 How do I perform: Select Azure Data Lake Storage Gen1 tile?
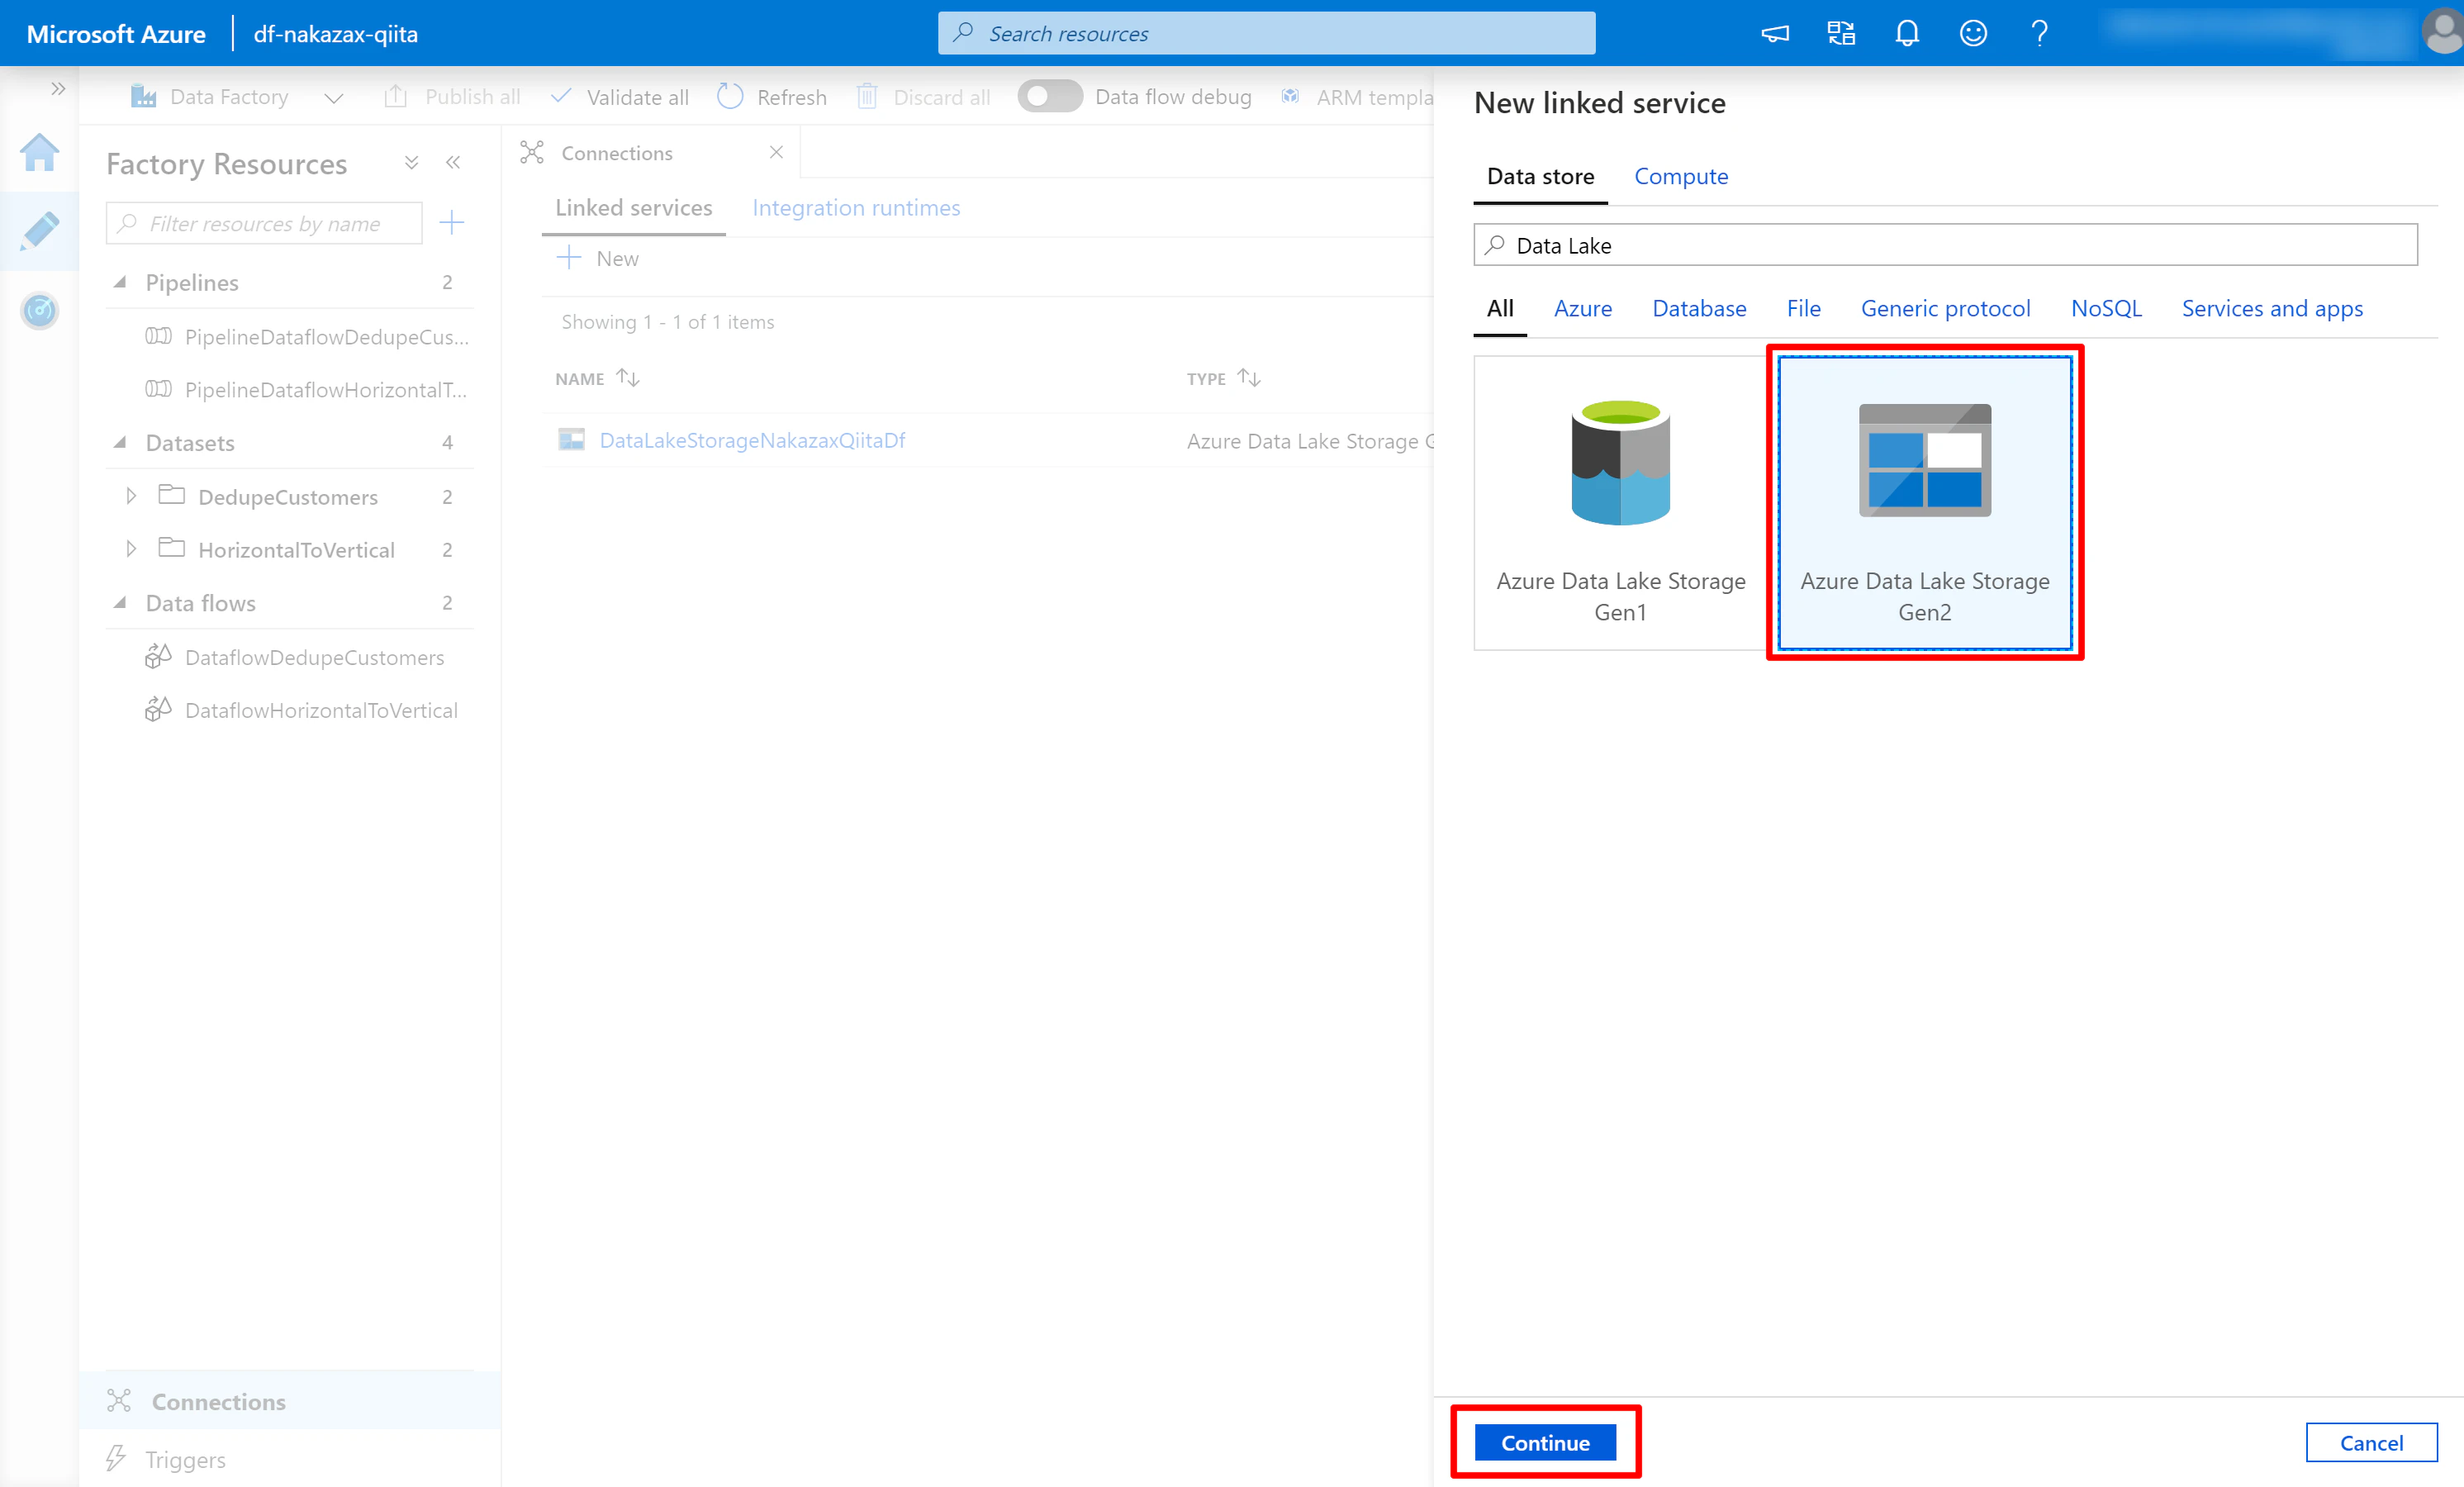(1620, 503)
